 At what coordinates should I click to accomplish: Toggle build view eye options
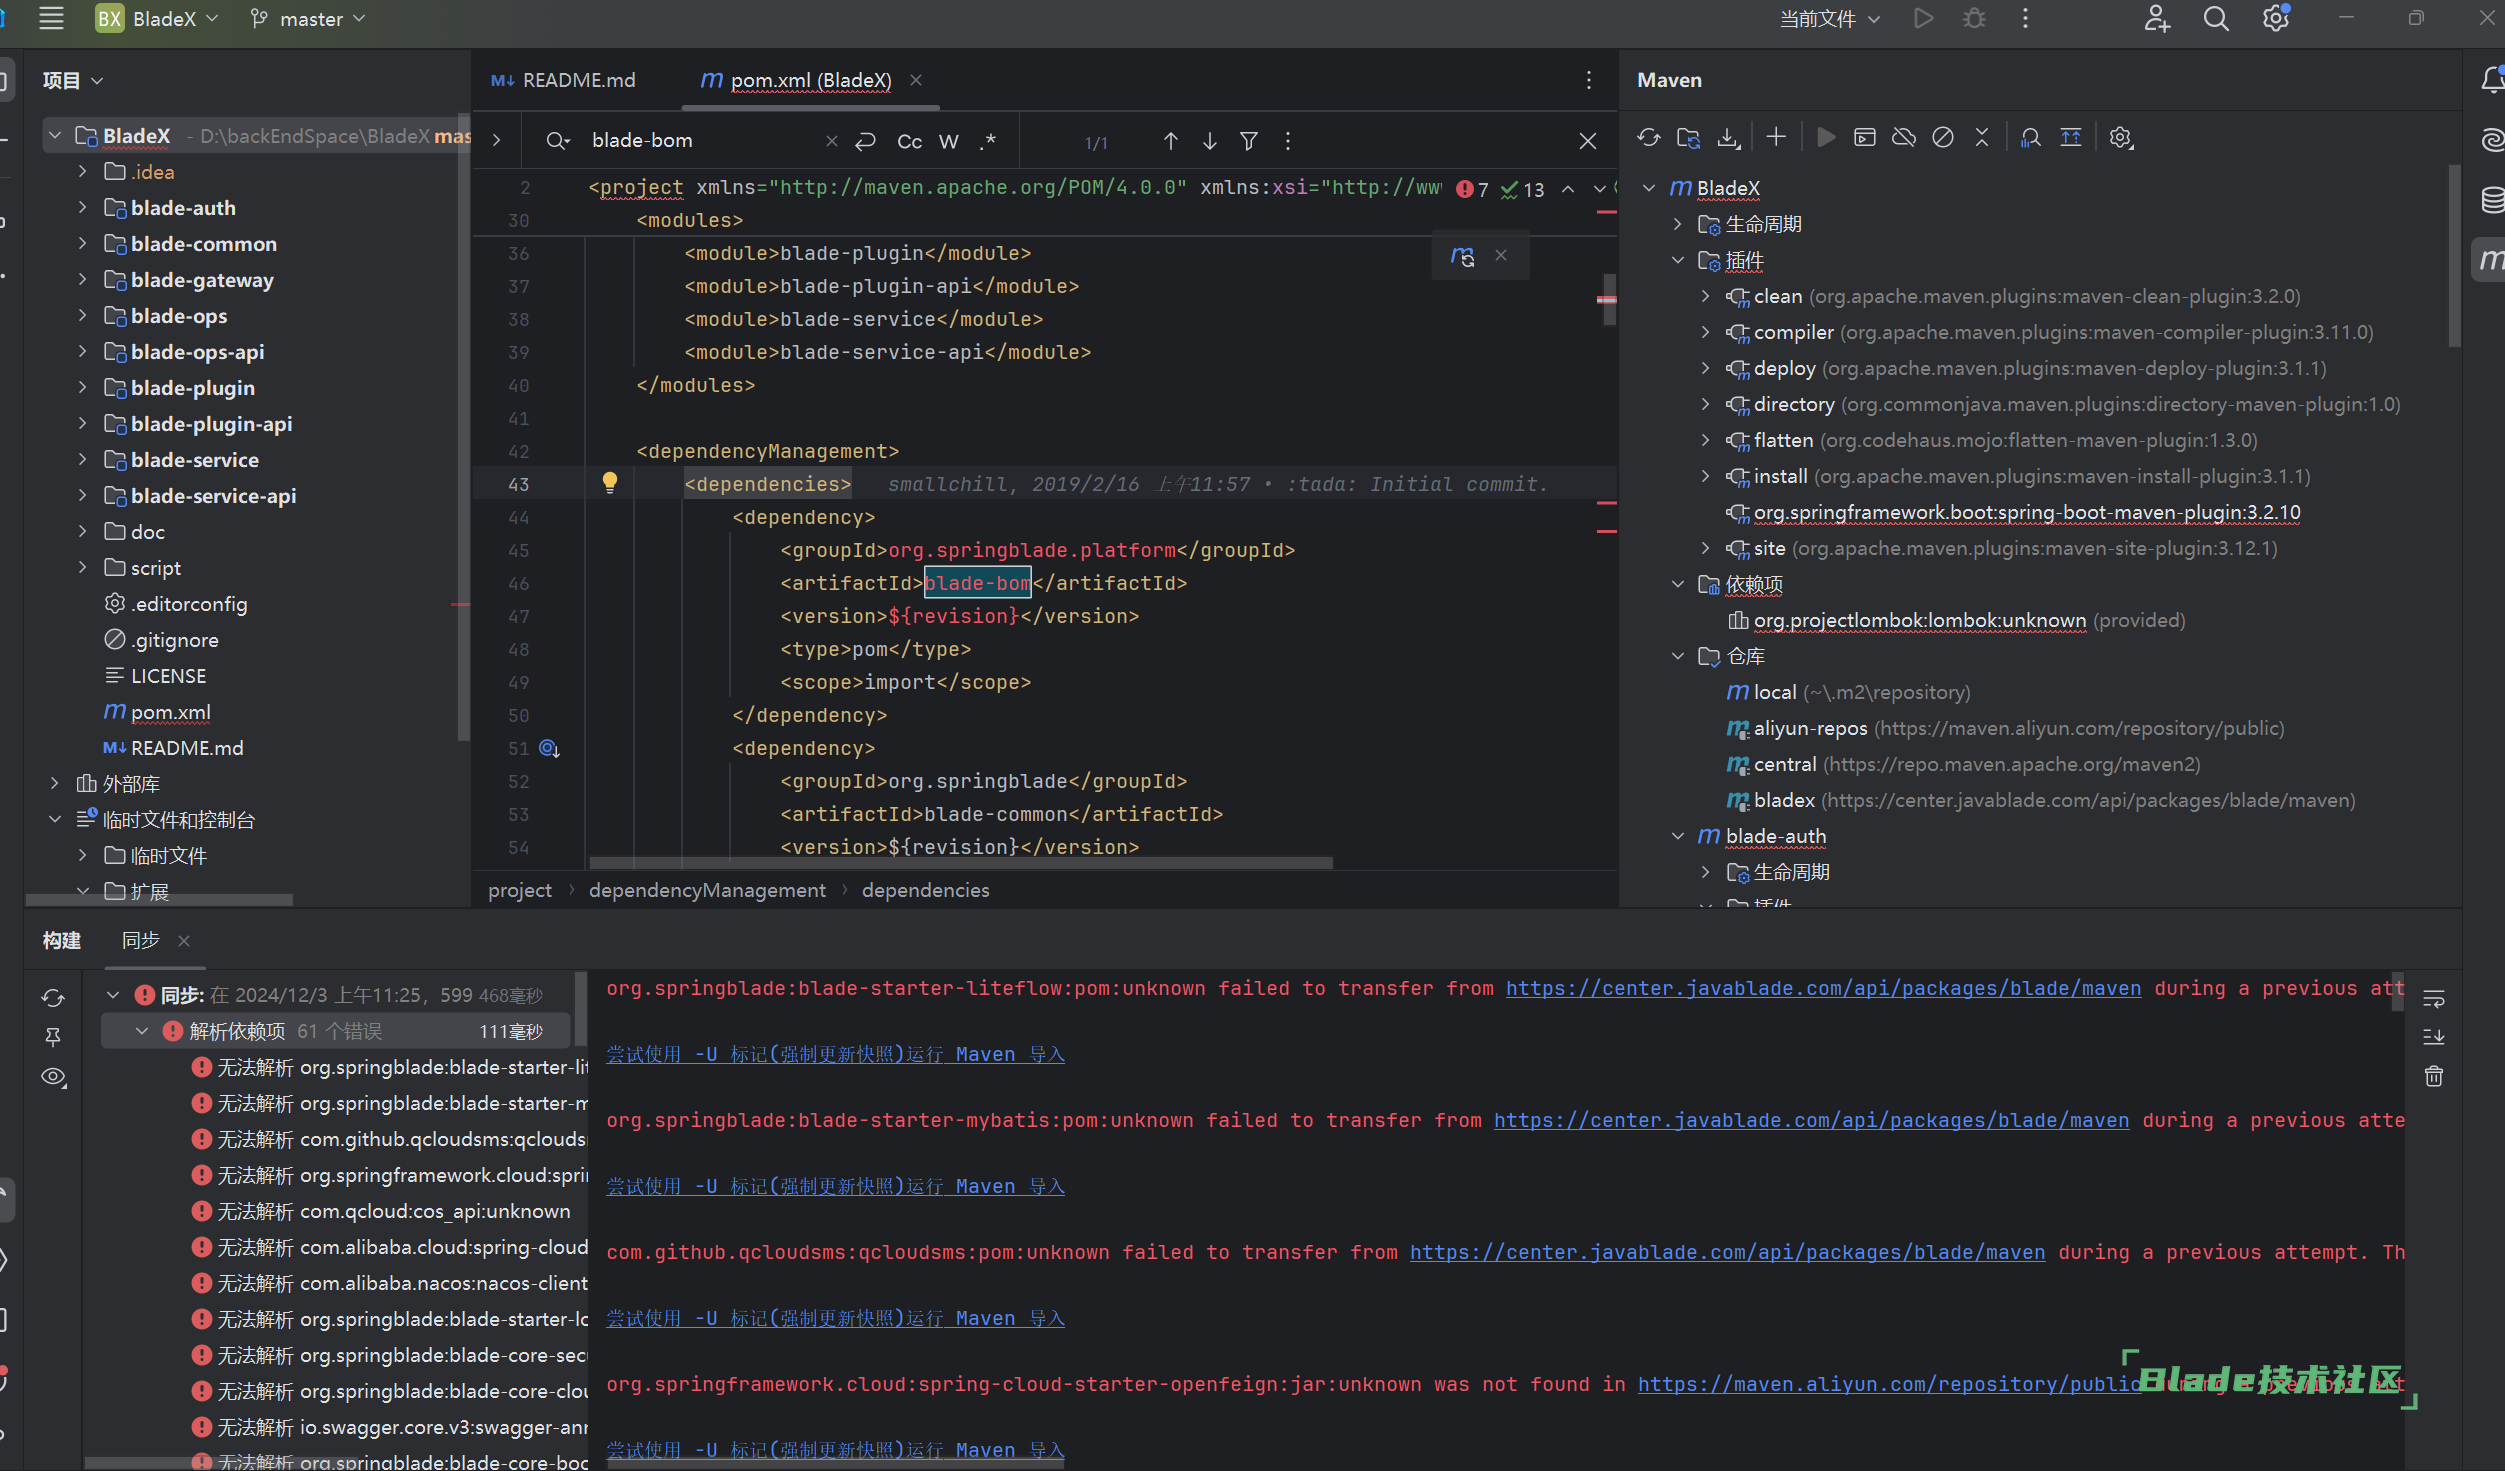53,1077
